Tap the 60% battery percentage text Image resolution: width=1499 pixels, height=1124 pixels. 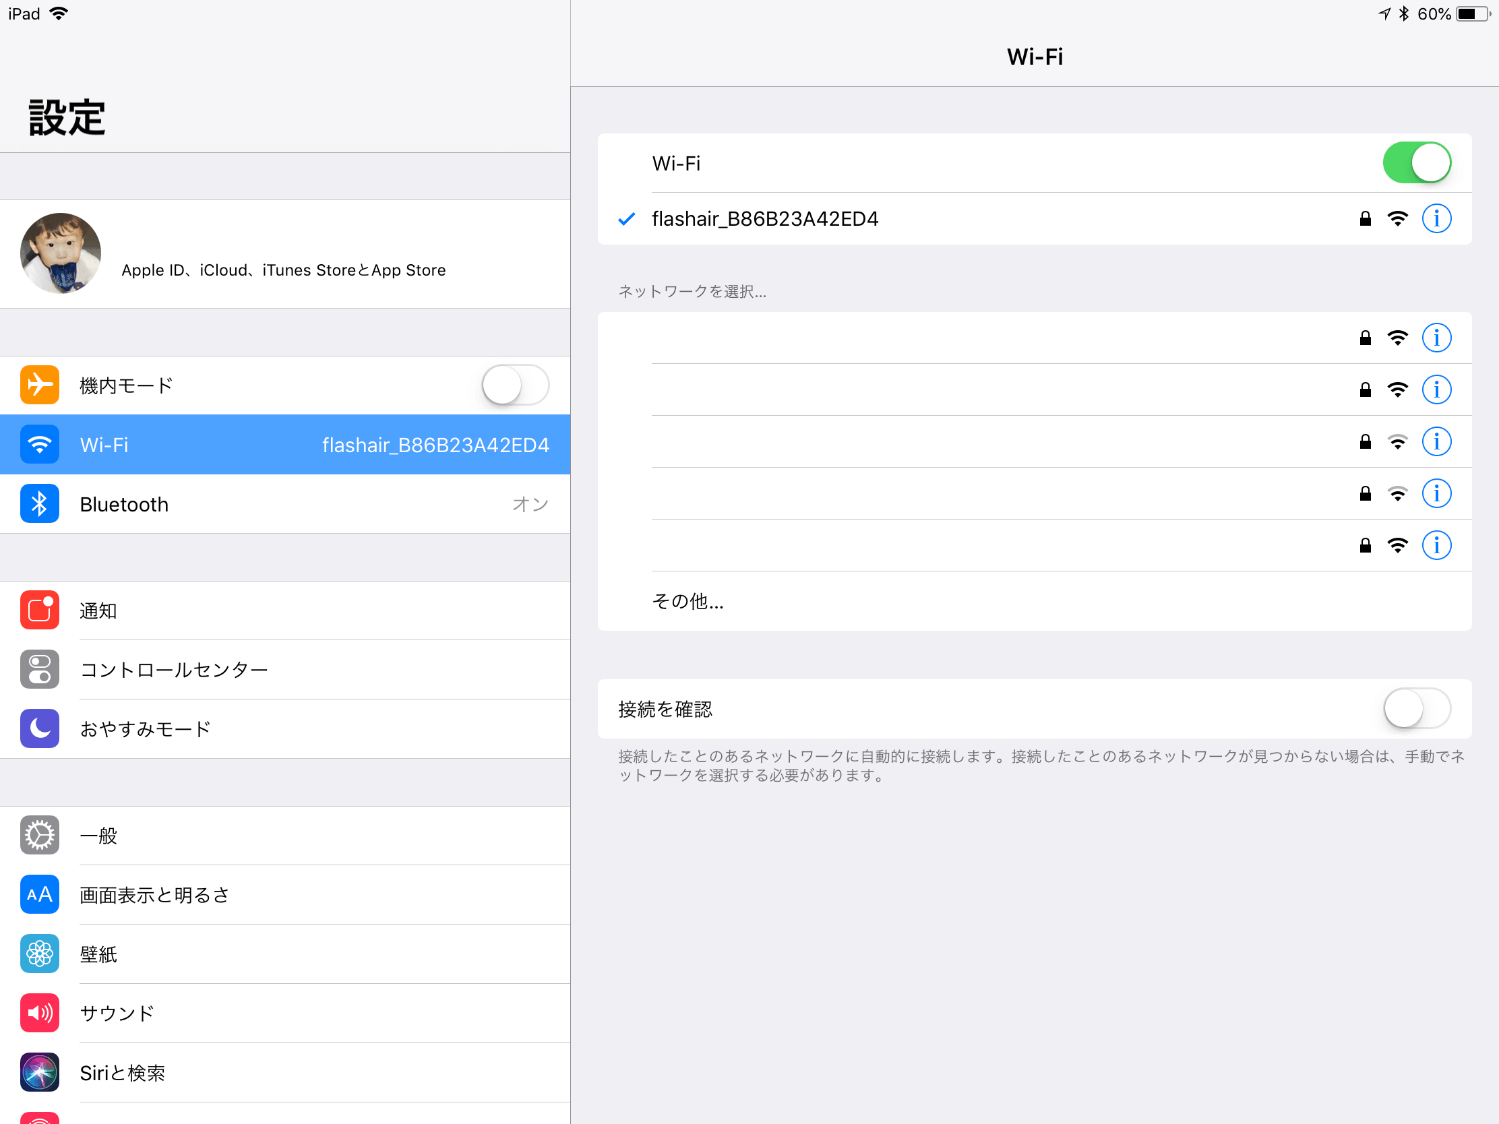tap(1434, 14)
